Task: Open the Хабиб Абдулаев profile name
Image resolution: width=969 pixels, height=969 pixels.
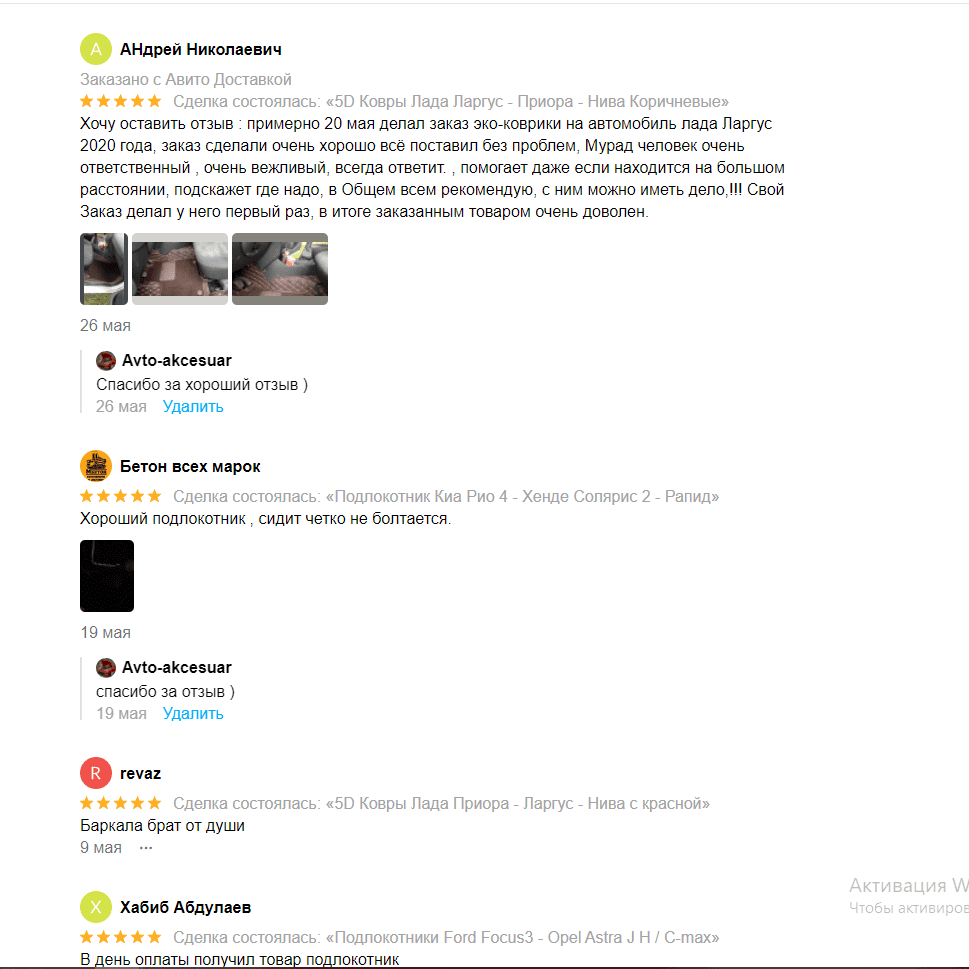Action: tap(185, 908)
